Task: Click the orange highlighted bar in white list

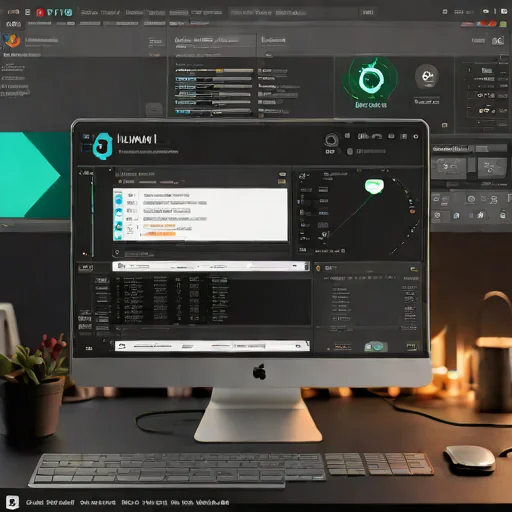Action: coord(159,234)
